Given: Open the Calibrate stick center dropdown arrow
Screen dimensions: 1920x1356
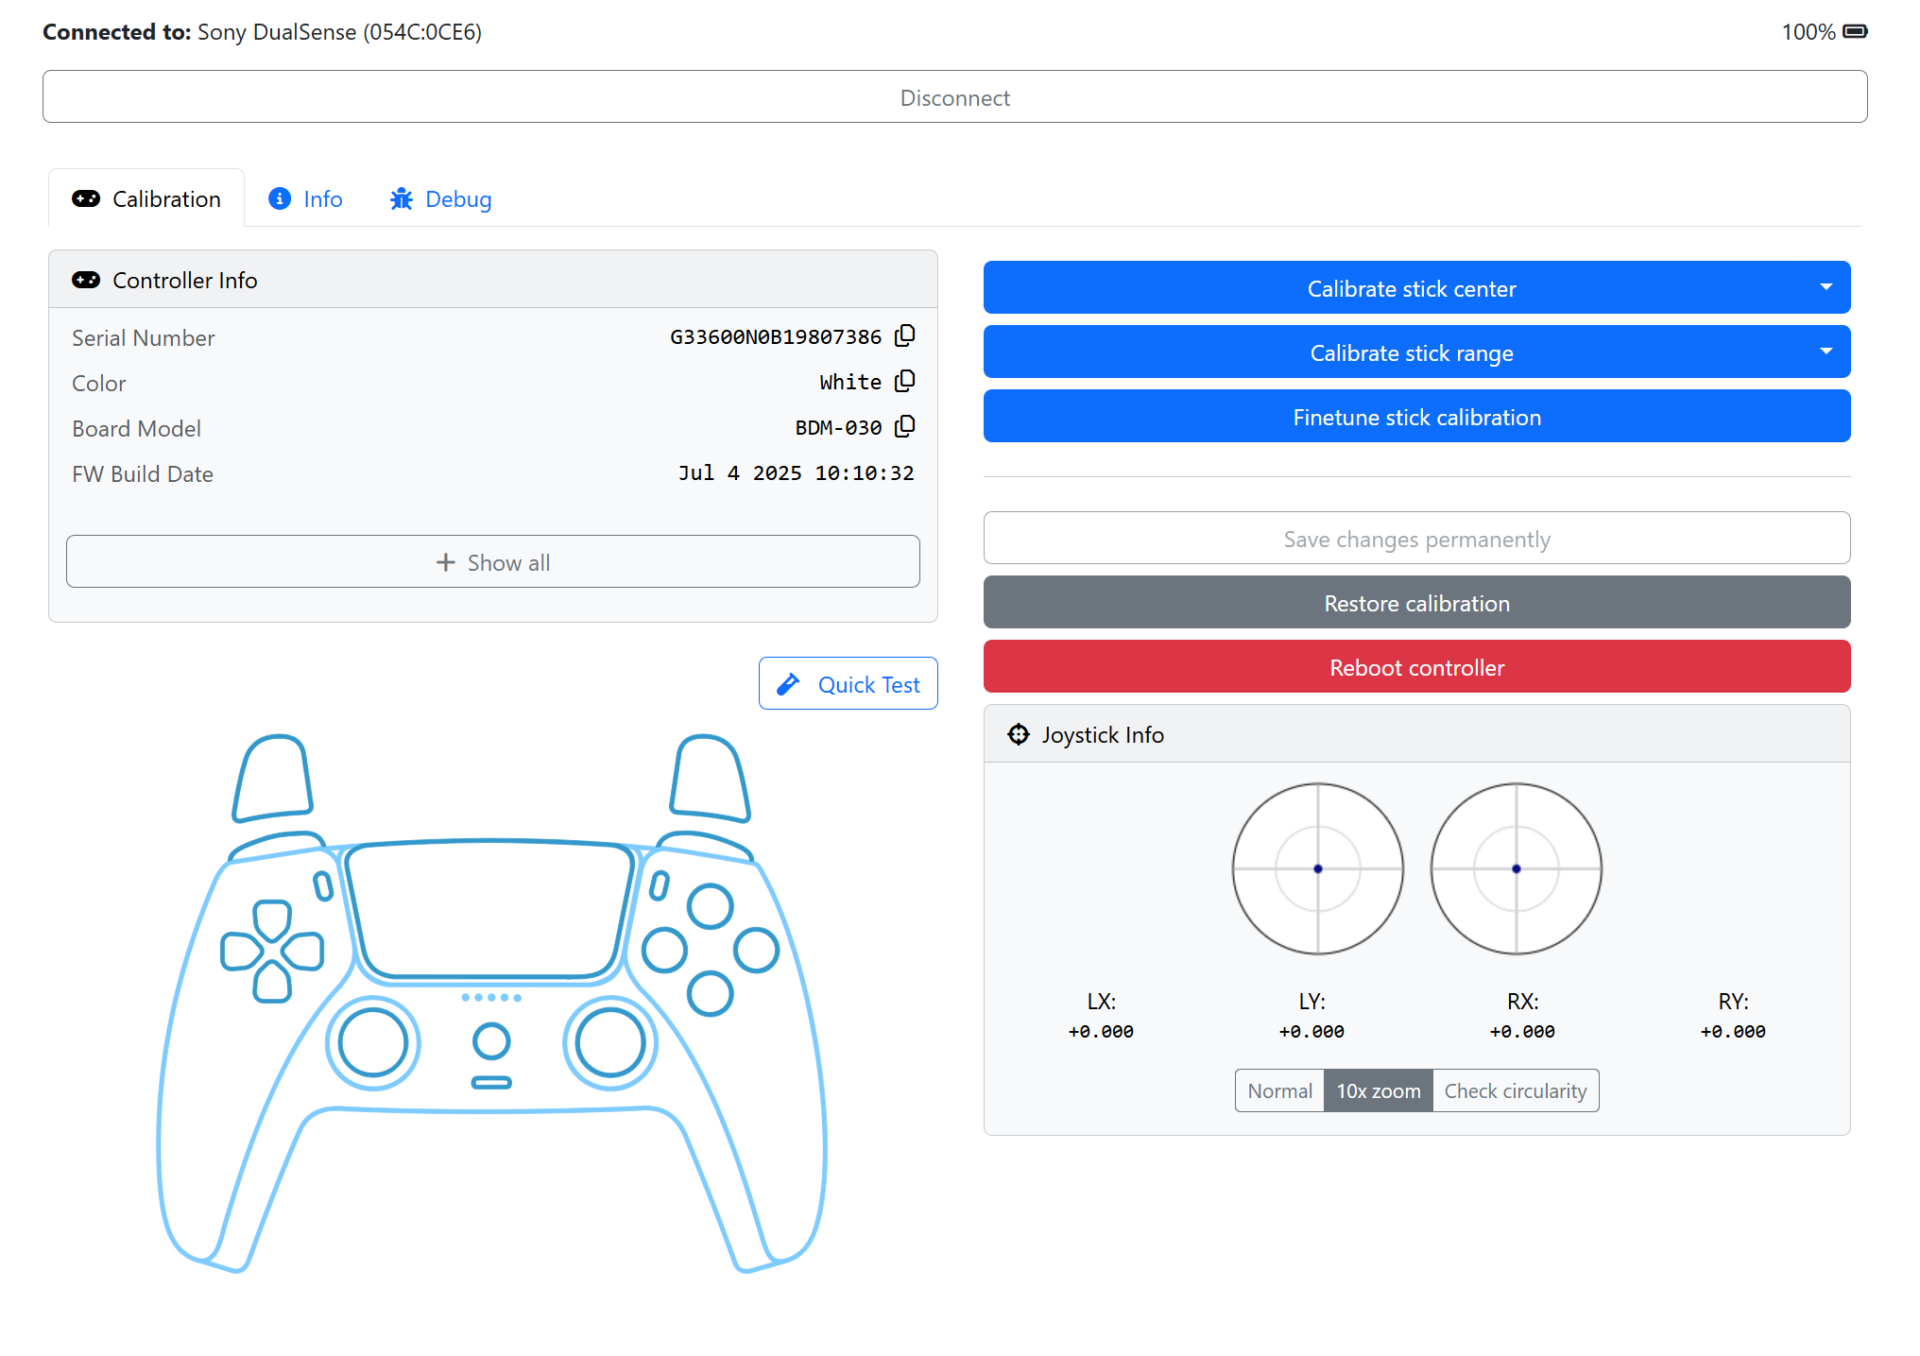Looking at the screenshot, I should (1826, 288).
